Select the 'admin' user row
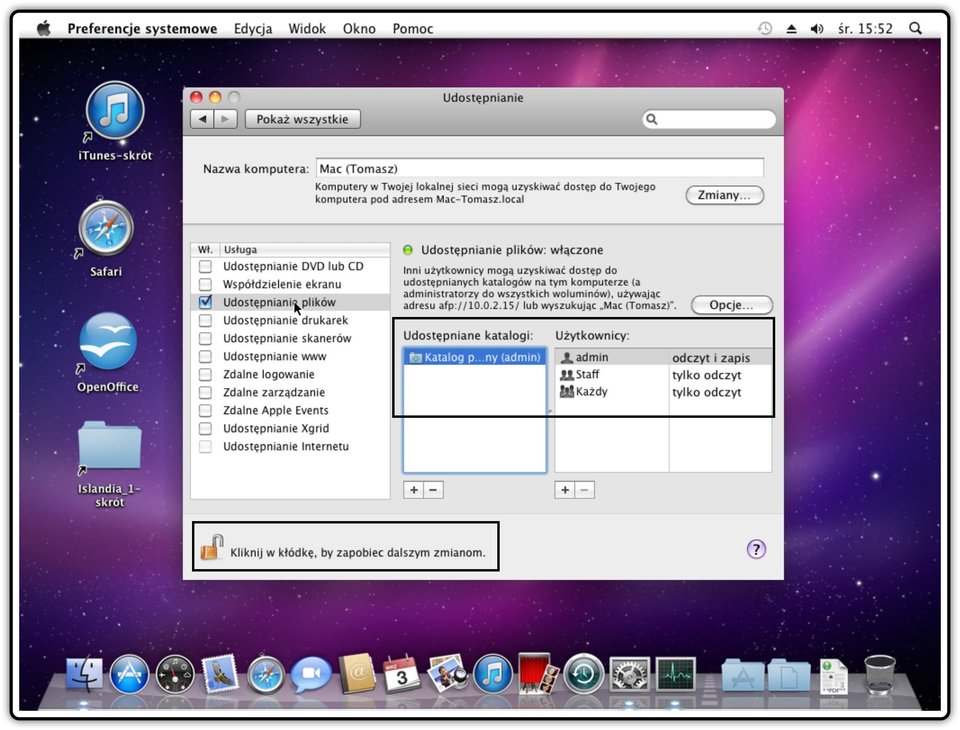The height and width of the screenshot is (730, 960). tap(663, 358)
